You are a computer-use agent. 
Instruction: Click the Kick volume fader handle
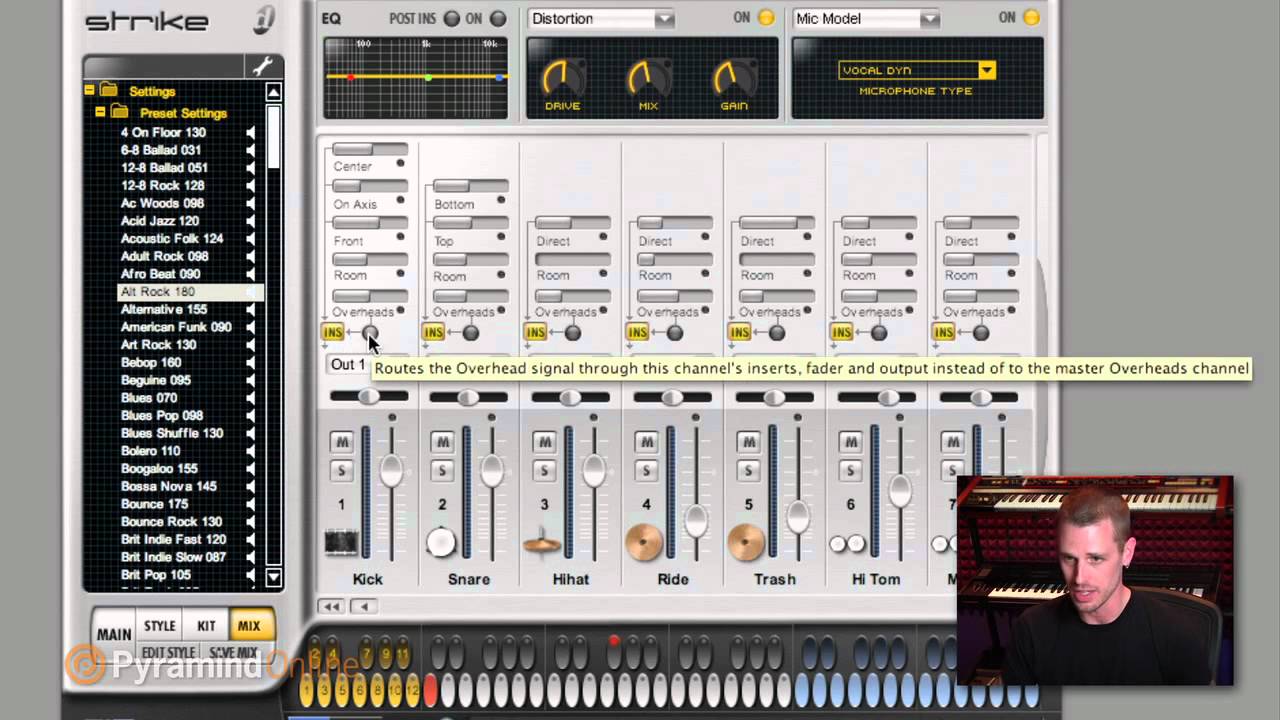pyautogui.click(x=391, y=470)
